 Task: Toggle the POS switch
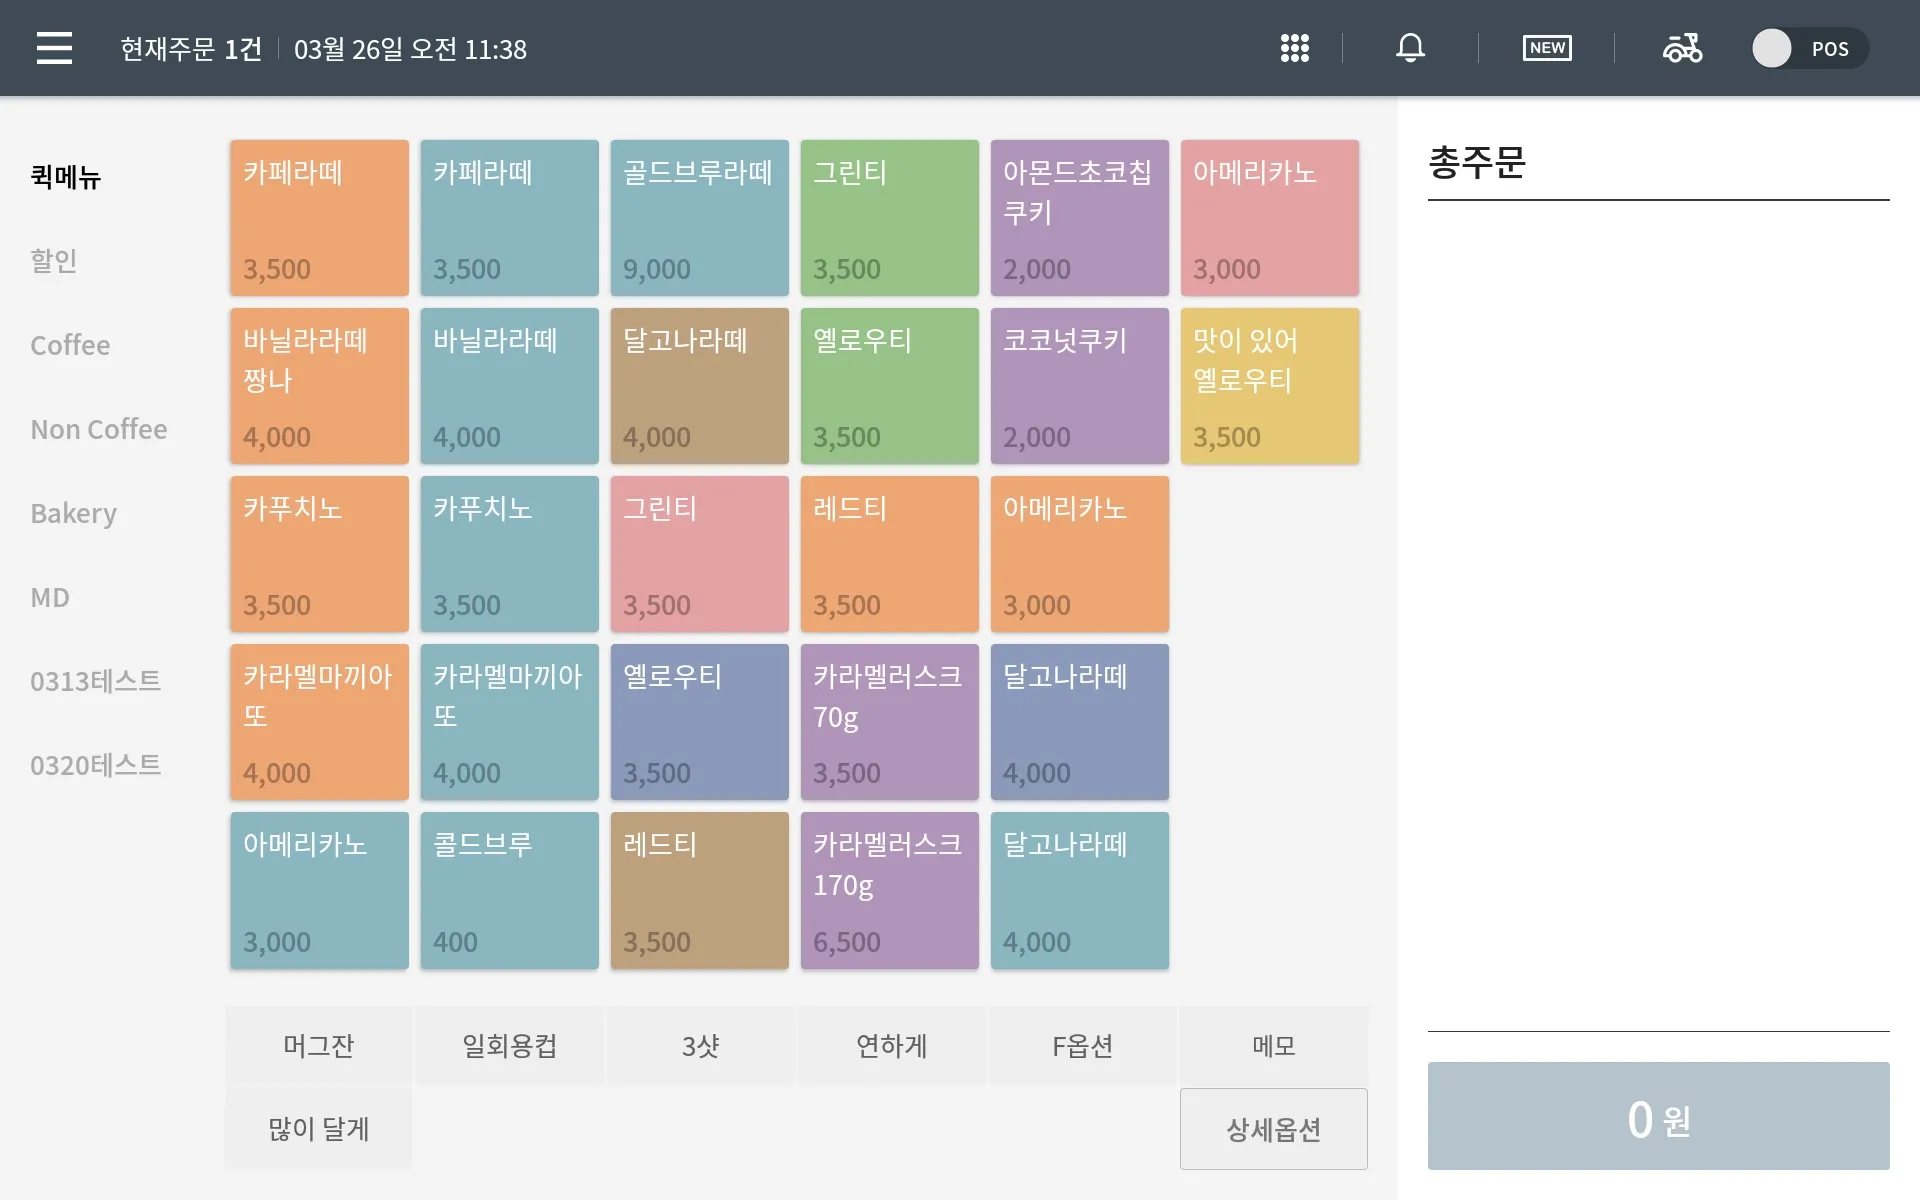1808,48
